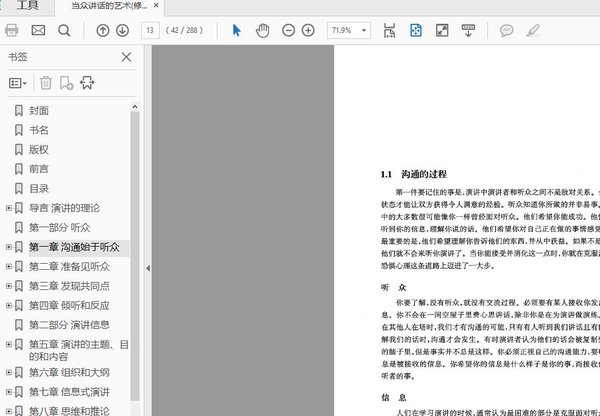Click the Fit One Full Page icon
Screen dimensions: 600x416
(416, 30)
